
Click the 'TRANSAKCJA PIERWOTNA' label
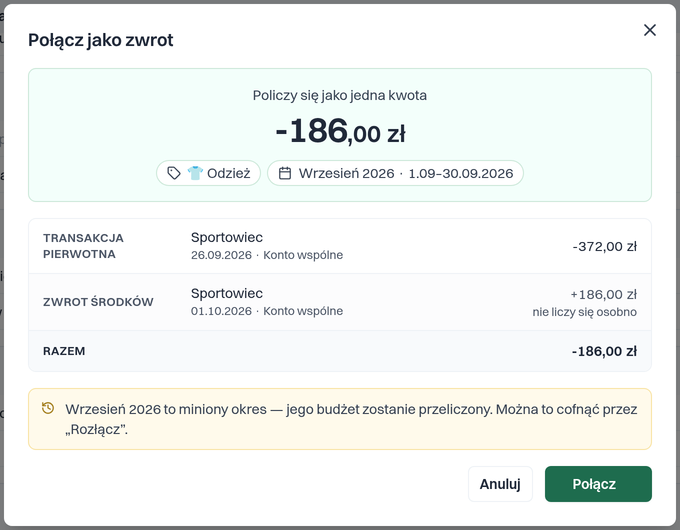[x=83, y=246]
